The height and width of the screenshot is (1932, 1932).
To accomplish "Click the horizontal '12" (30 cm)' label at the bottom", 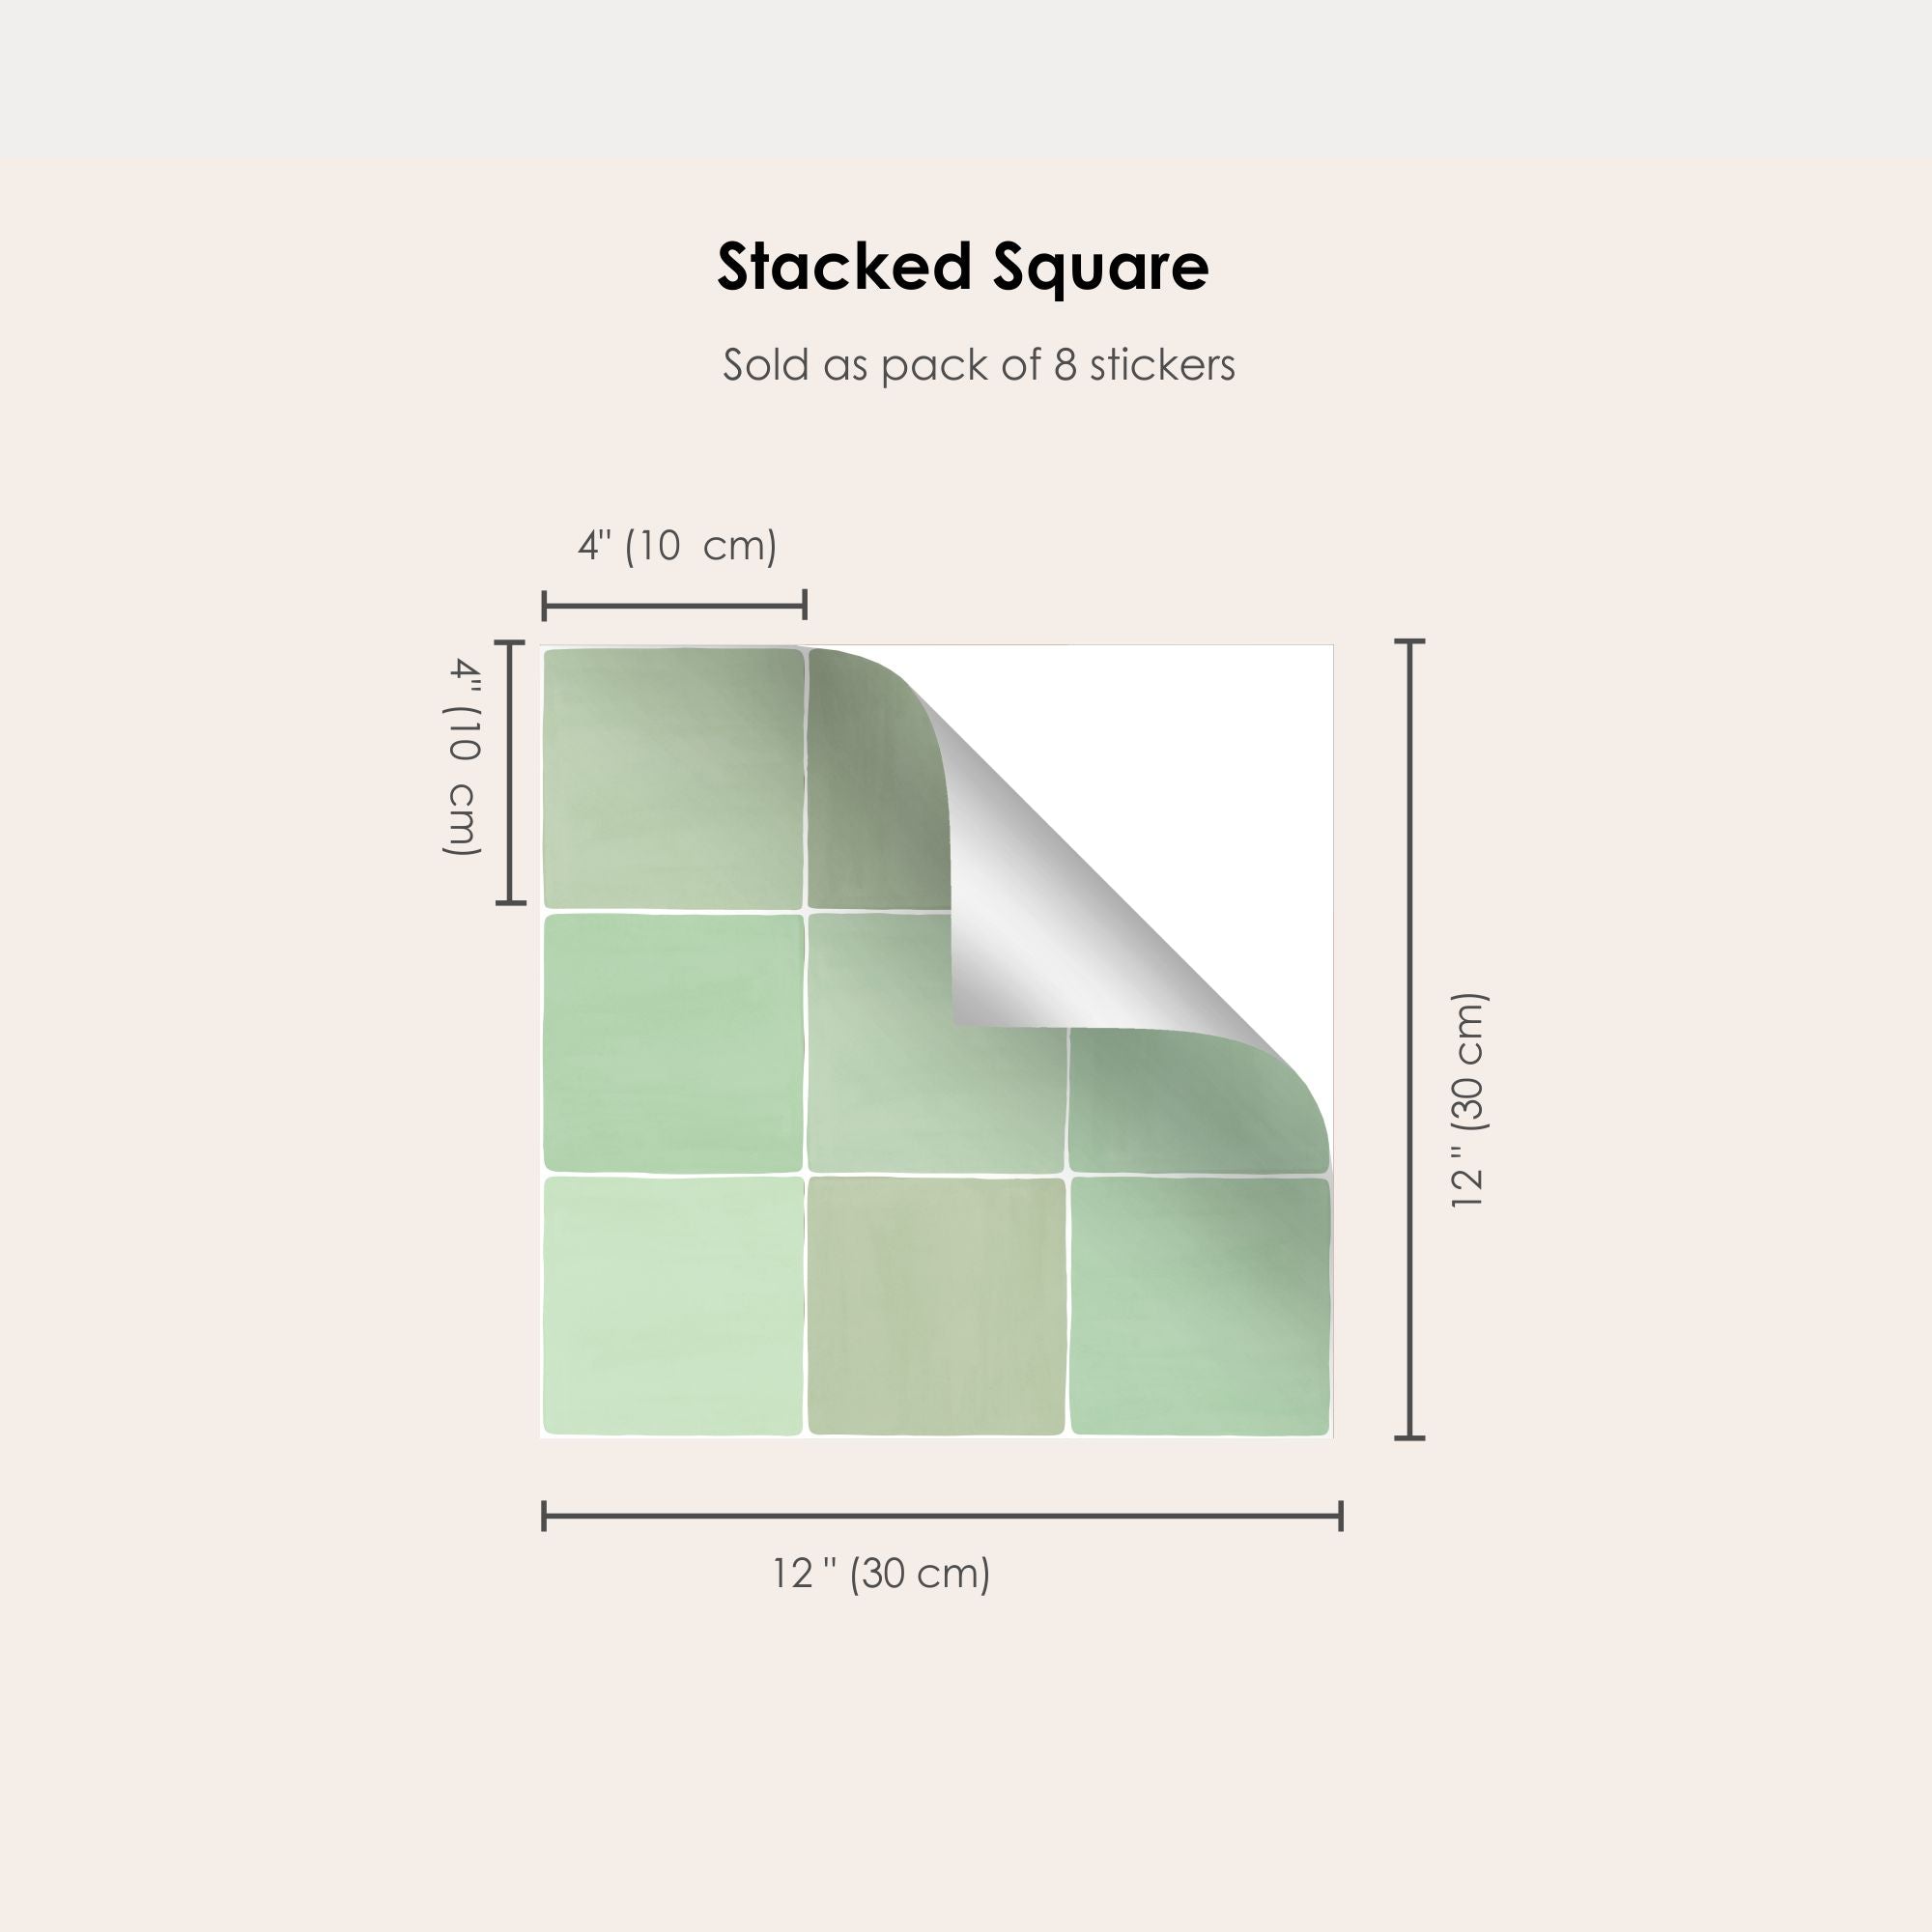I will tap(880, 1574).
